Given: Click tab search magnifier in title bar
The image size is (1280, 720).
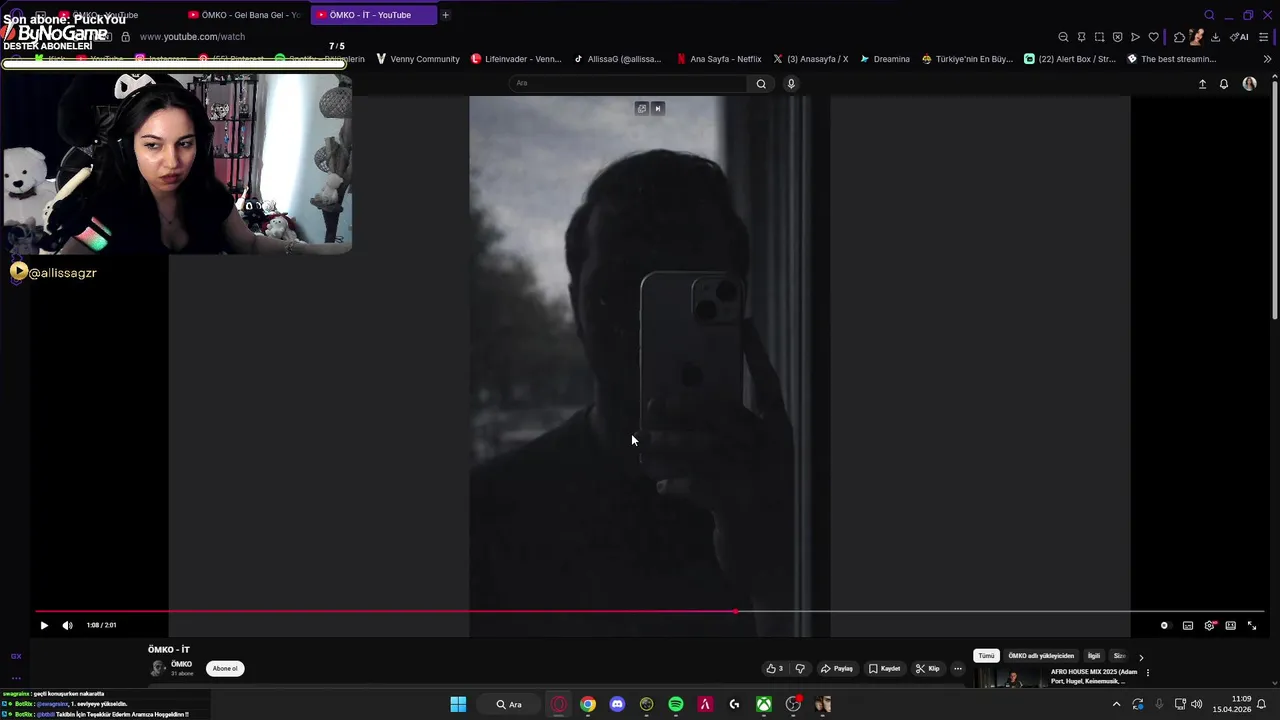Looking at the screenshot, I should pos(1209,15).
